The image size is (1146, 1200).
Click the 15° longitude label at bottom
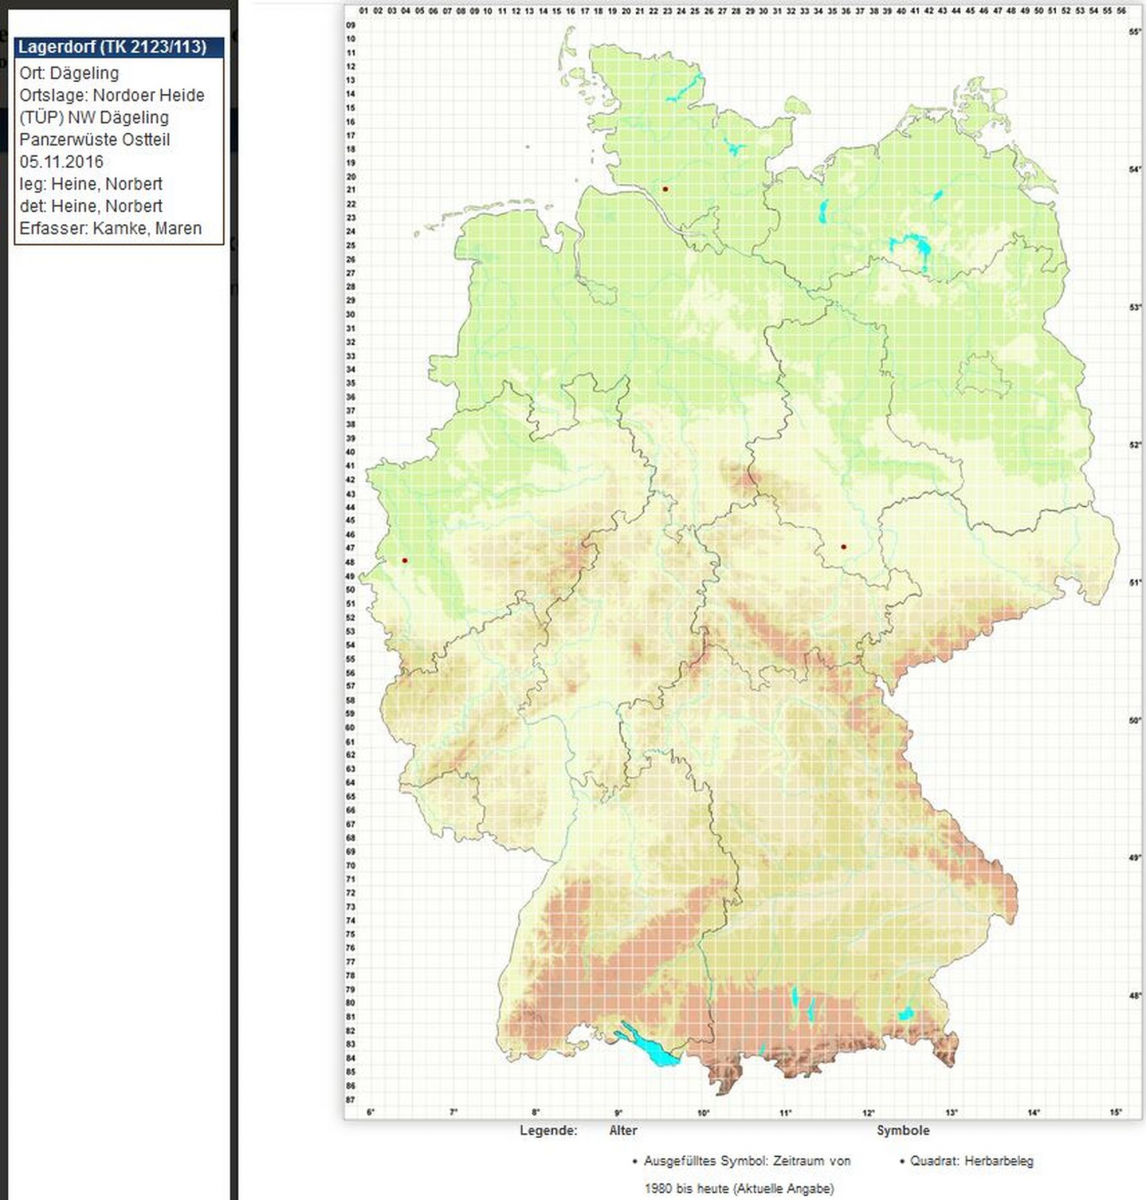click(1116, 1113)
